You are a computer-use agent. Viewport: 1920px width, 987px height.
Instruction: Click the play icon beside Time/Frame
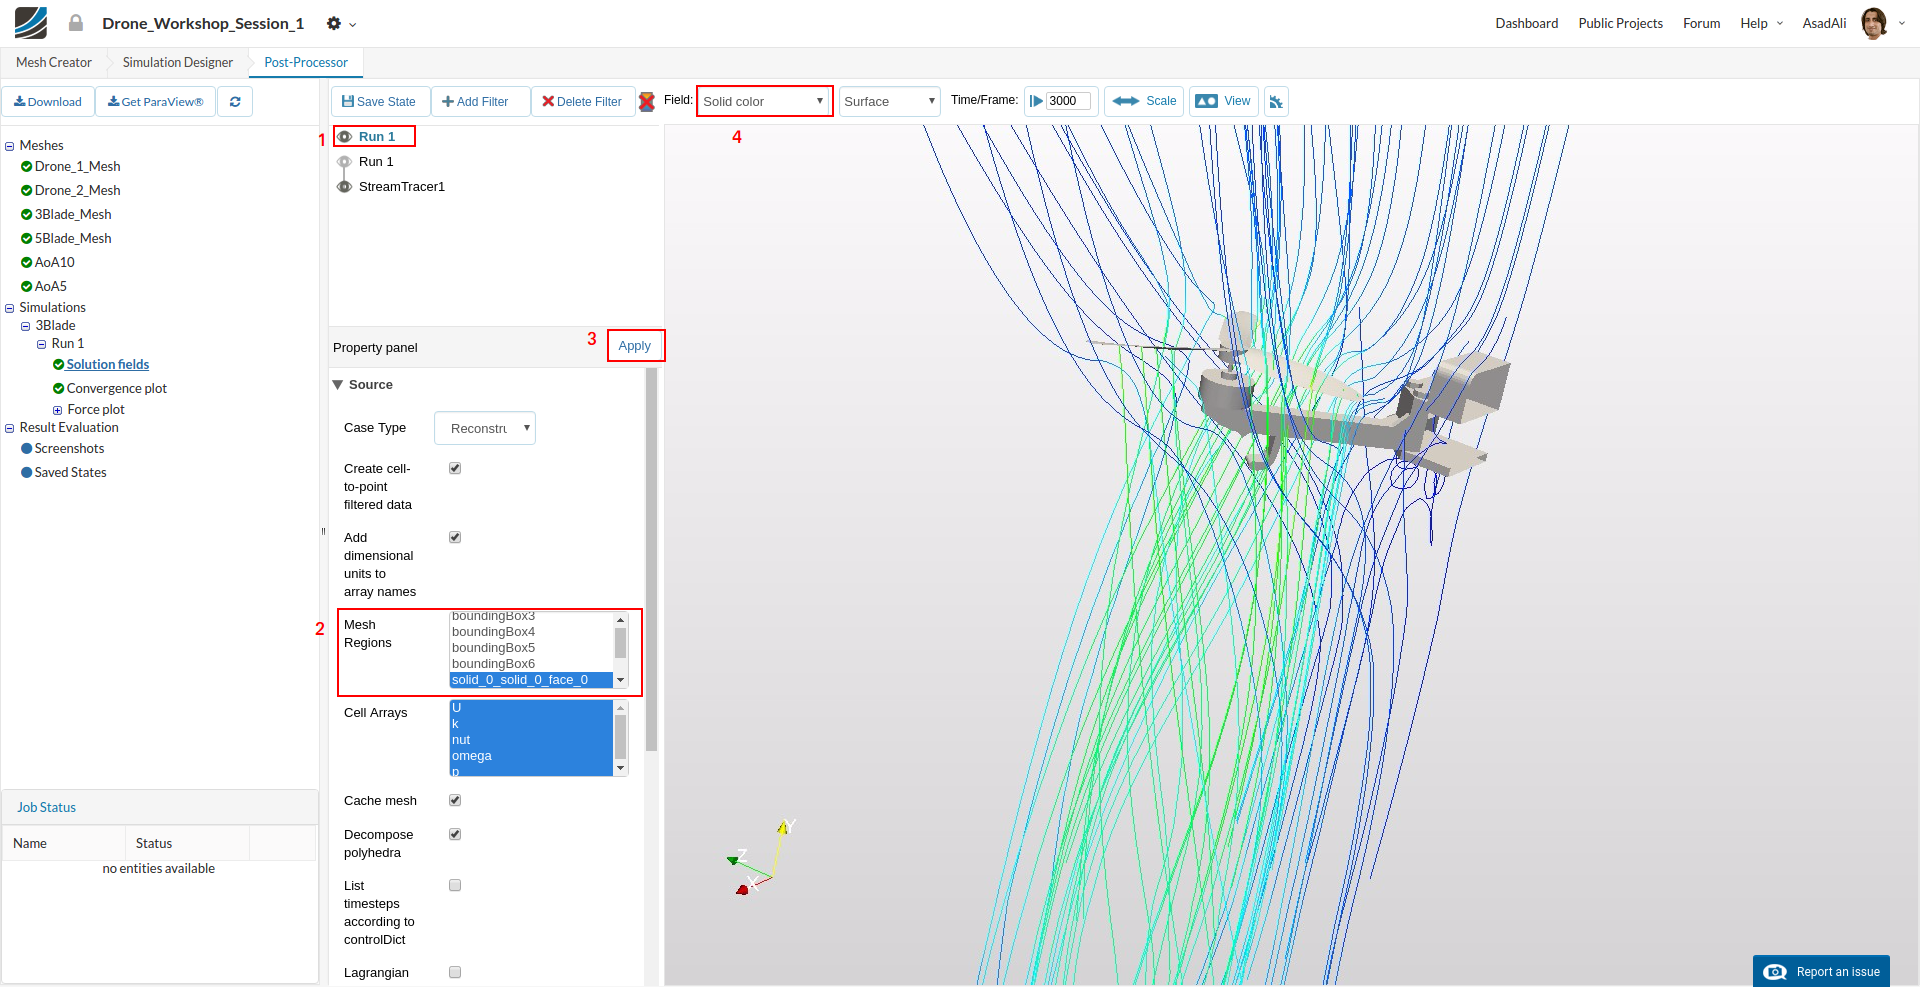pos(1037,101)
